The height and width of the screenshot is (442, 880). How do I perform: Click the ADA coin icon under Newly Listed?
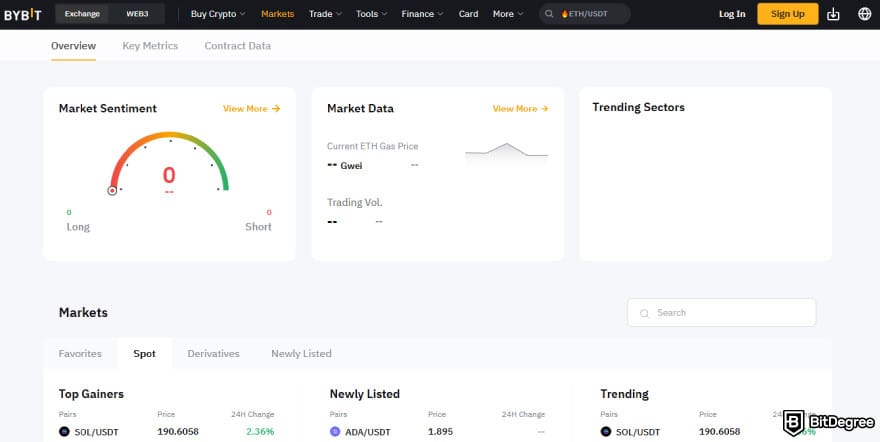335,432
